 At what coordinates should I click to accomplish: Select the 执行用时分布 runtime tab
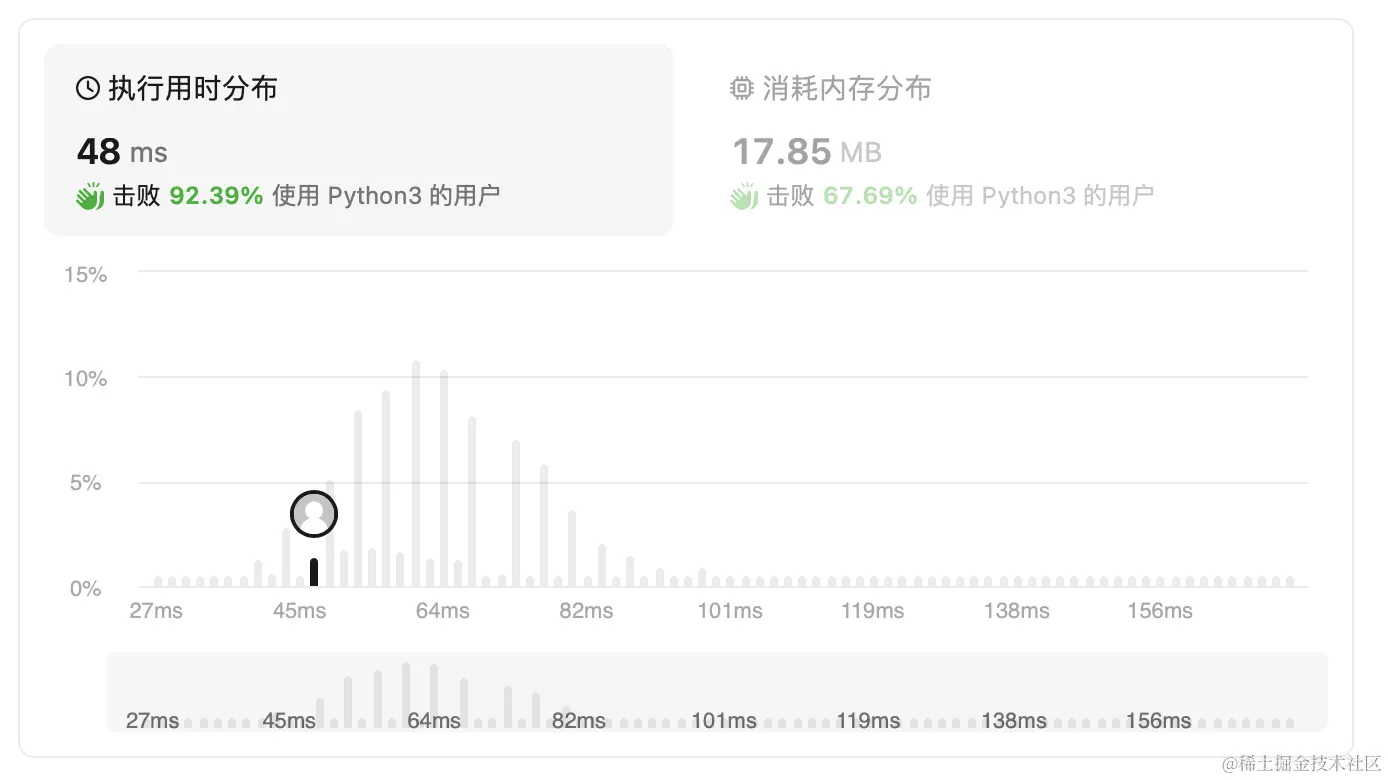click(358, 140)
